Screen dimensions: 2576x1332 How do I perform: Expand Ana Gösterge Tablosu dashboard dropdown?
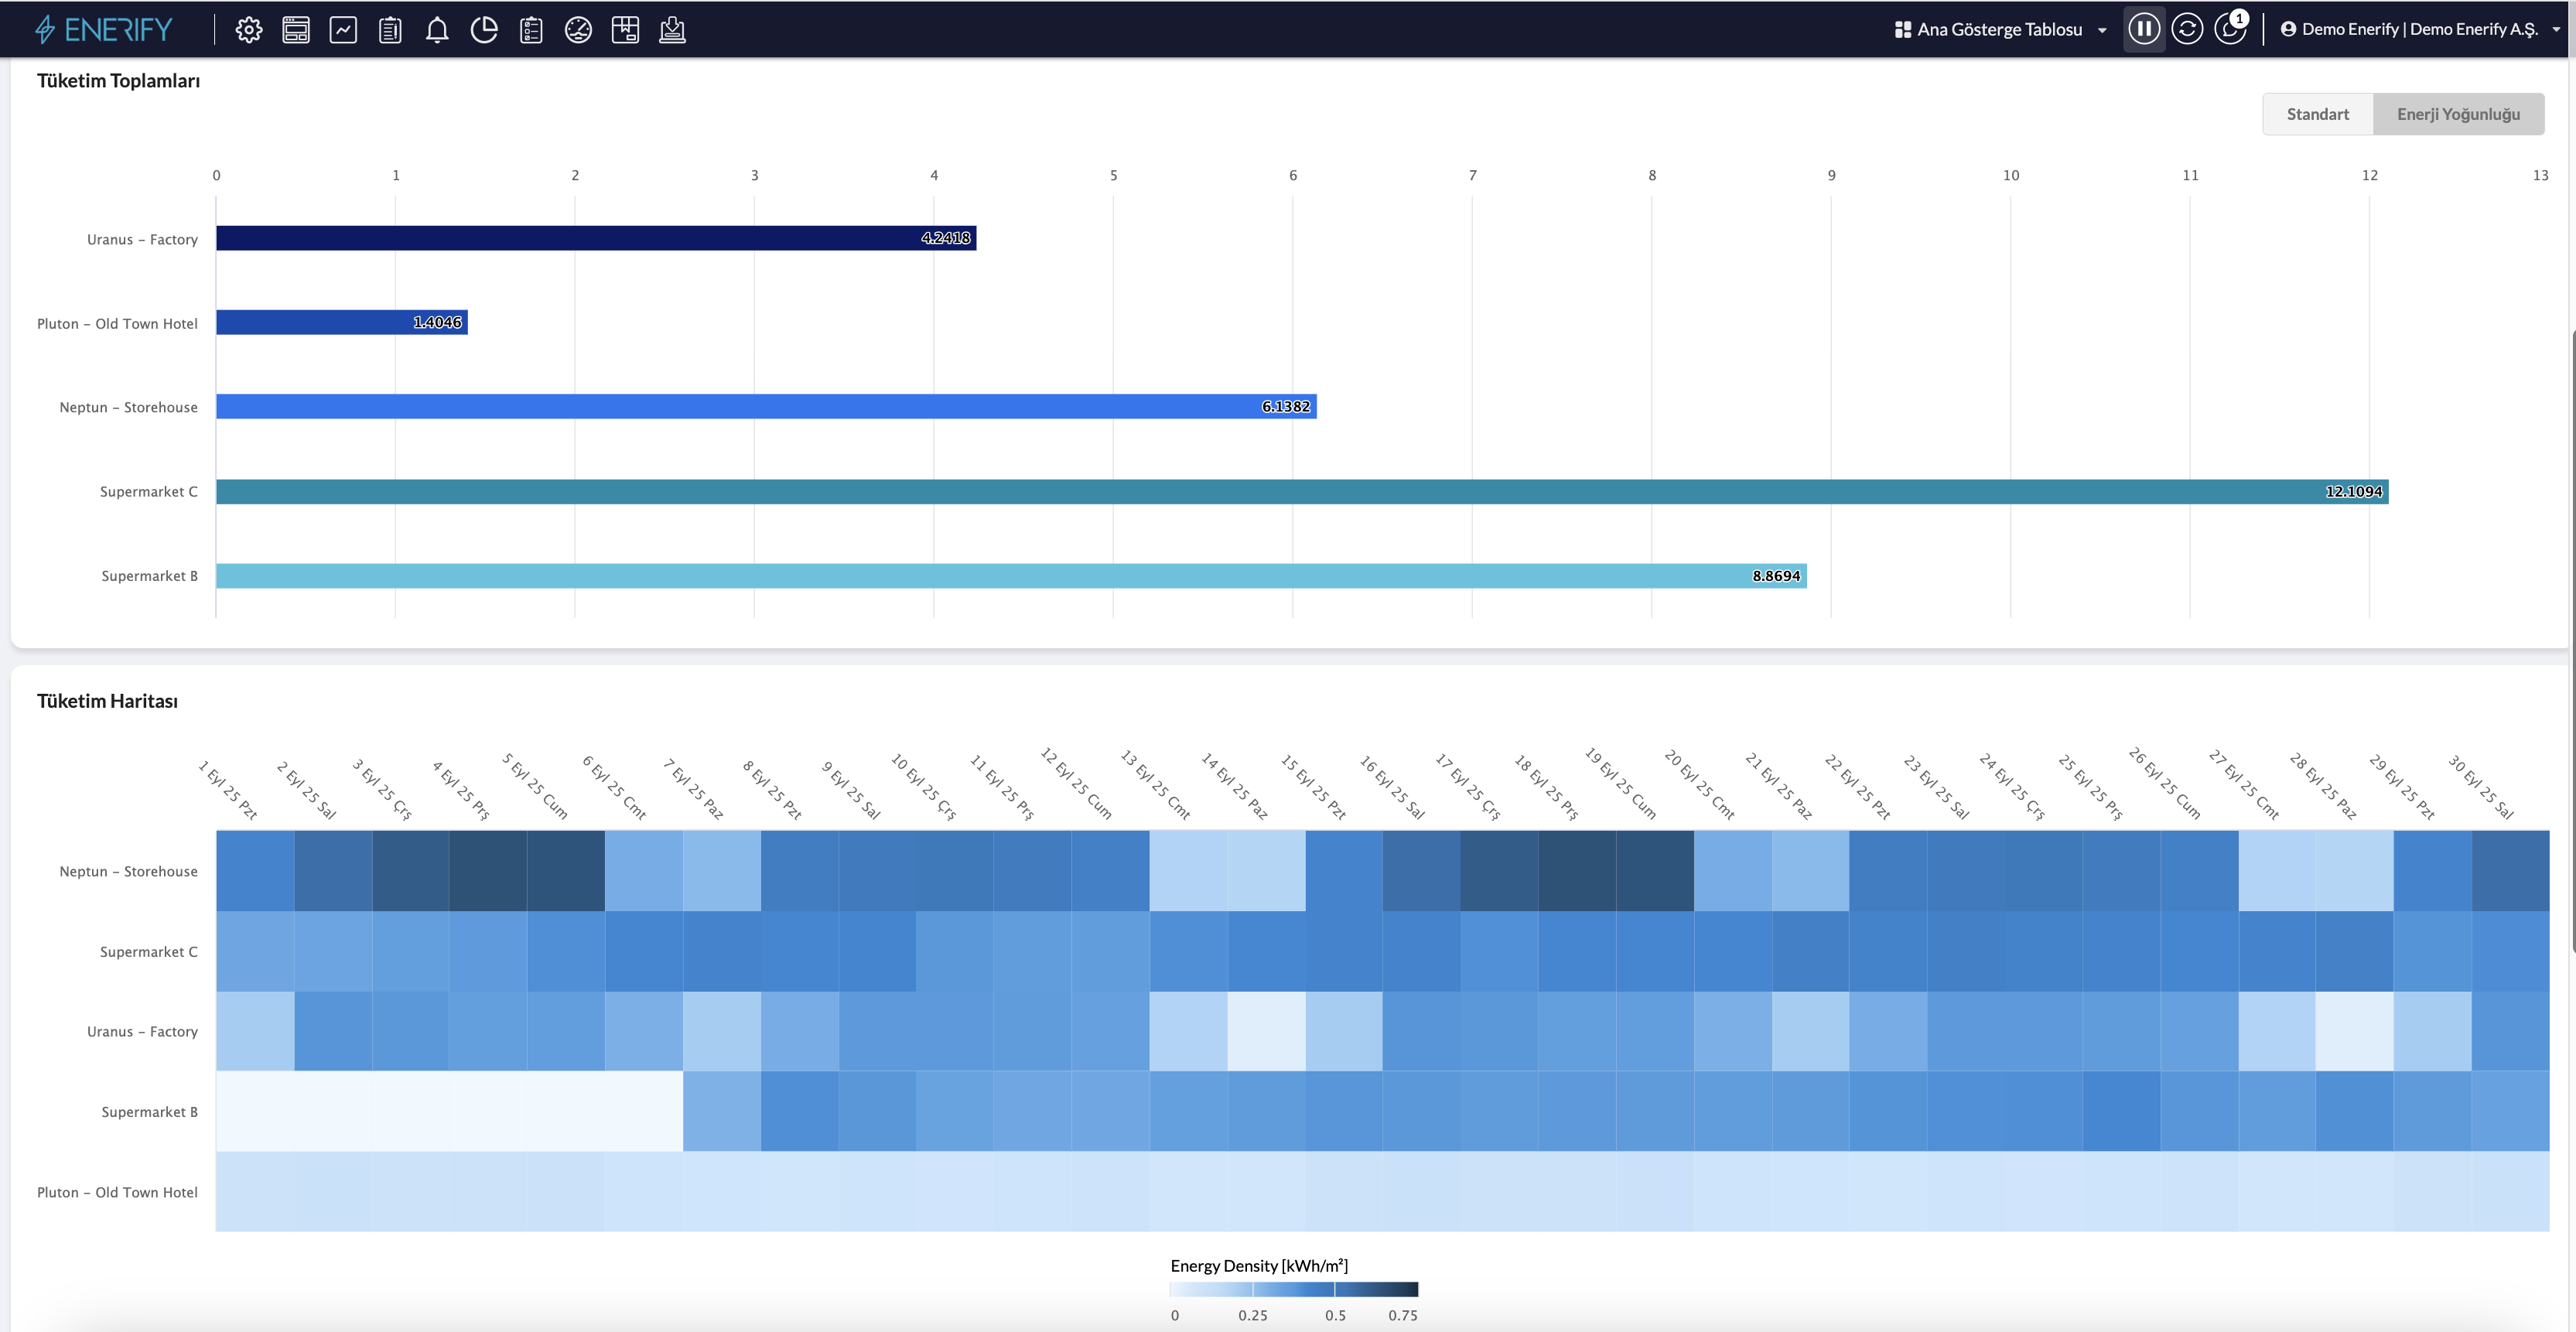[x=2000, y=30]
